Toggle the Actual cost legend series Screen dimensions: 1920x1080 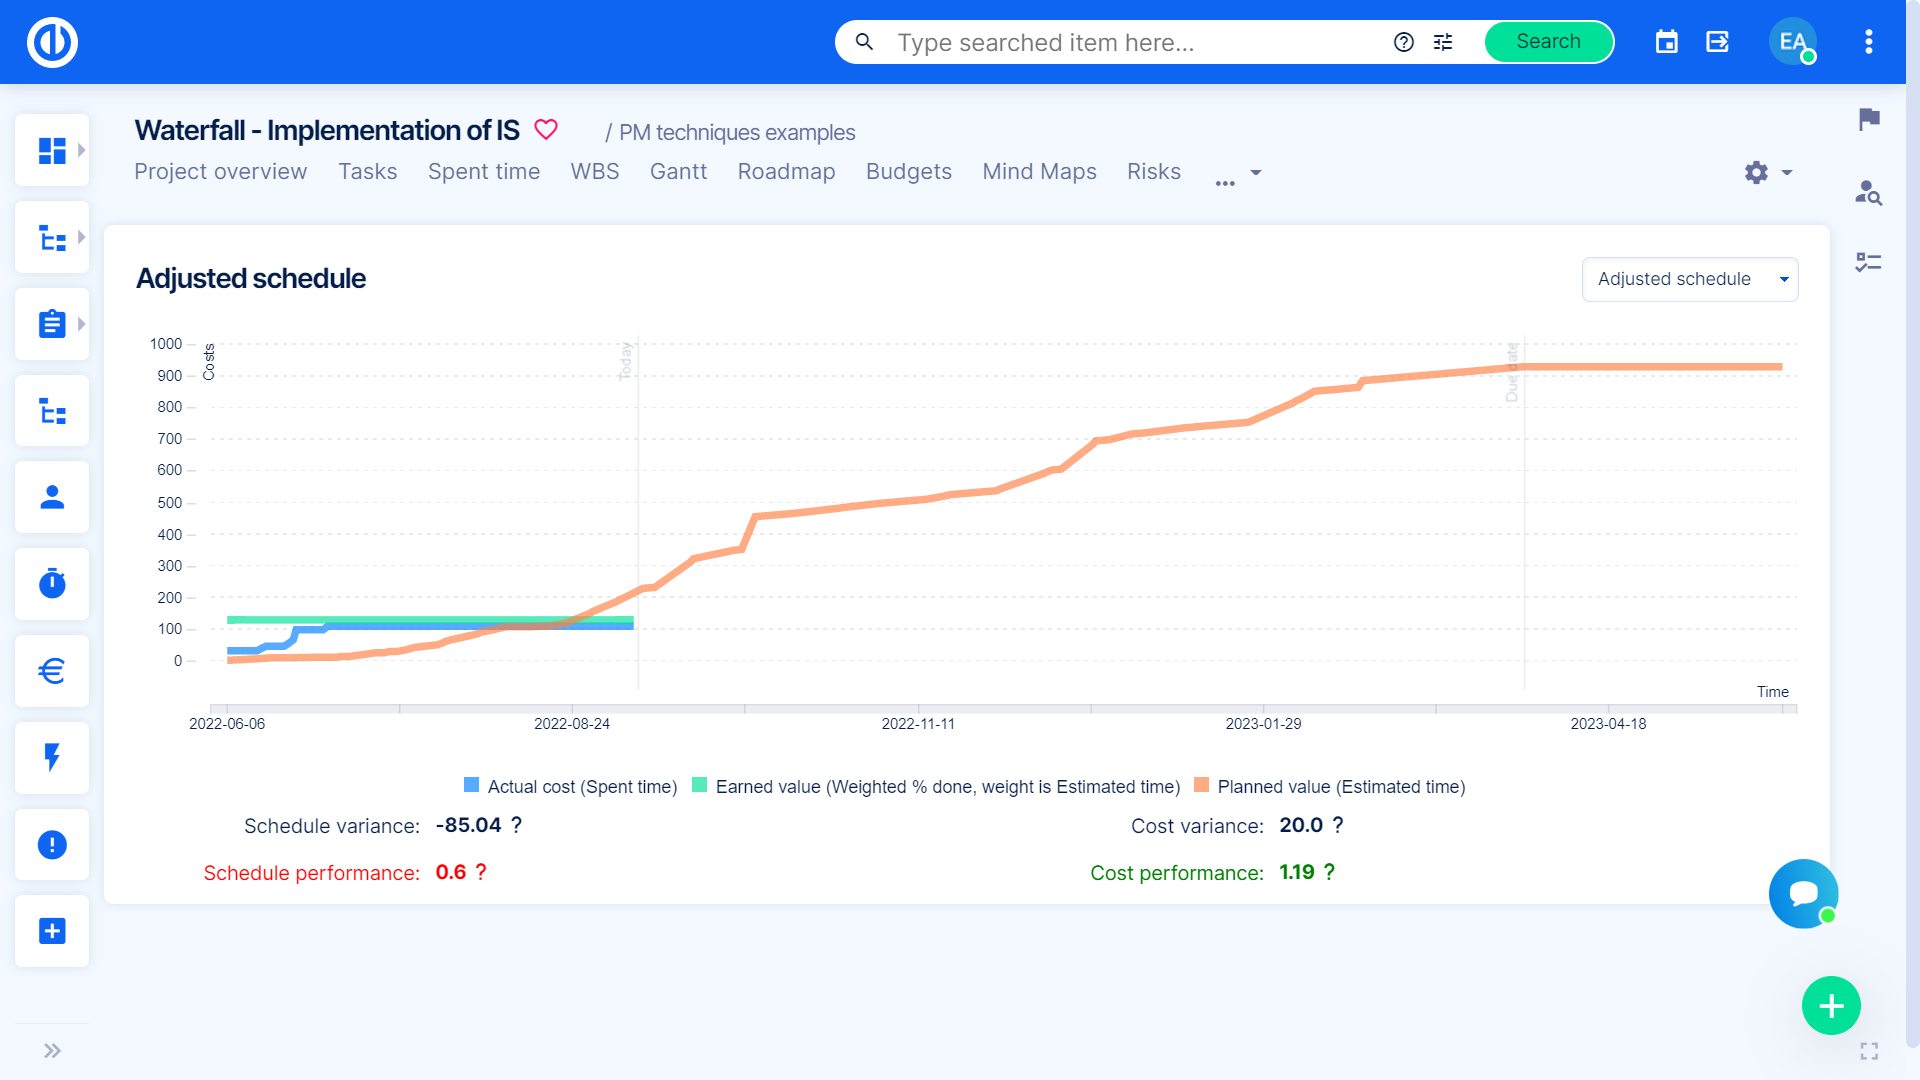[x=582, y=787]
